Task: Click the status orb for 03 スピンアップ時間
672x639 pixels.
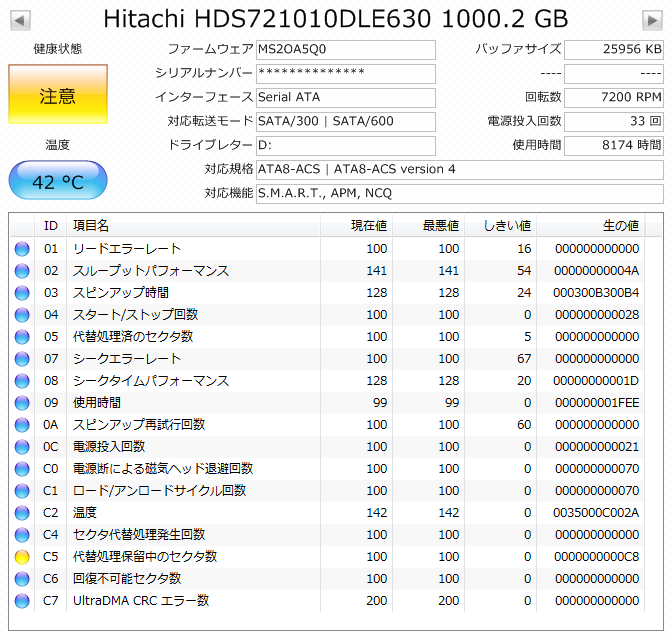Action: click(x=22, y=293)
